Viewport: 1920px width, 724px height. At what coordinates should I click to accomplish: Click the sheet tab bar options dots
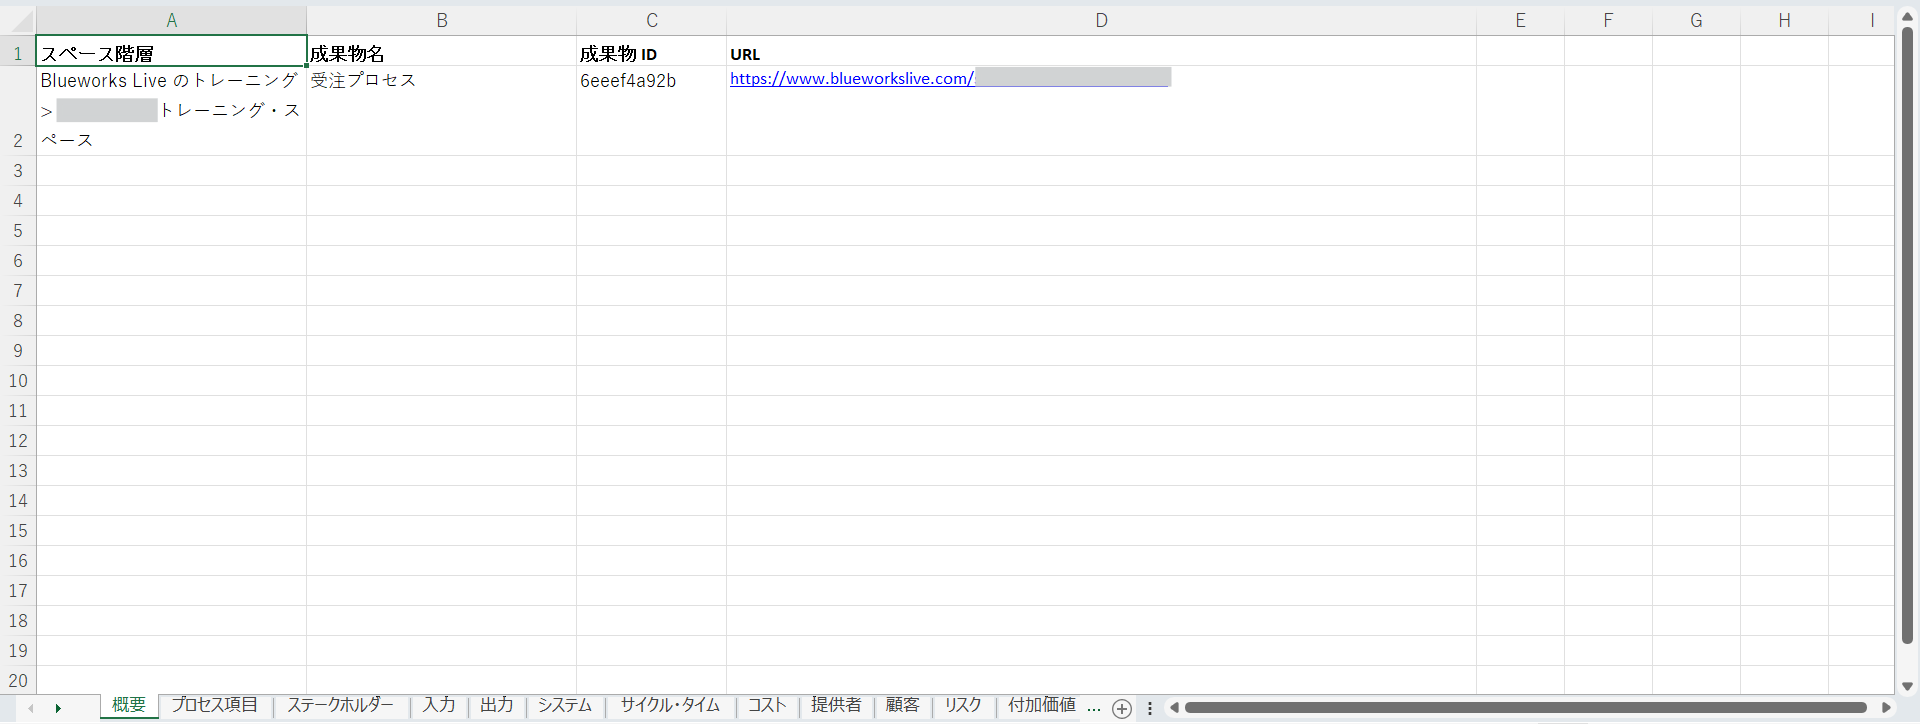(1150, 708)
